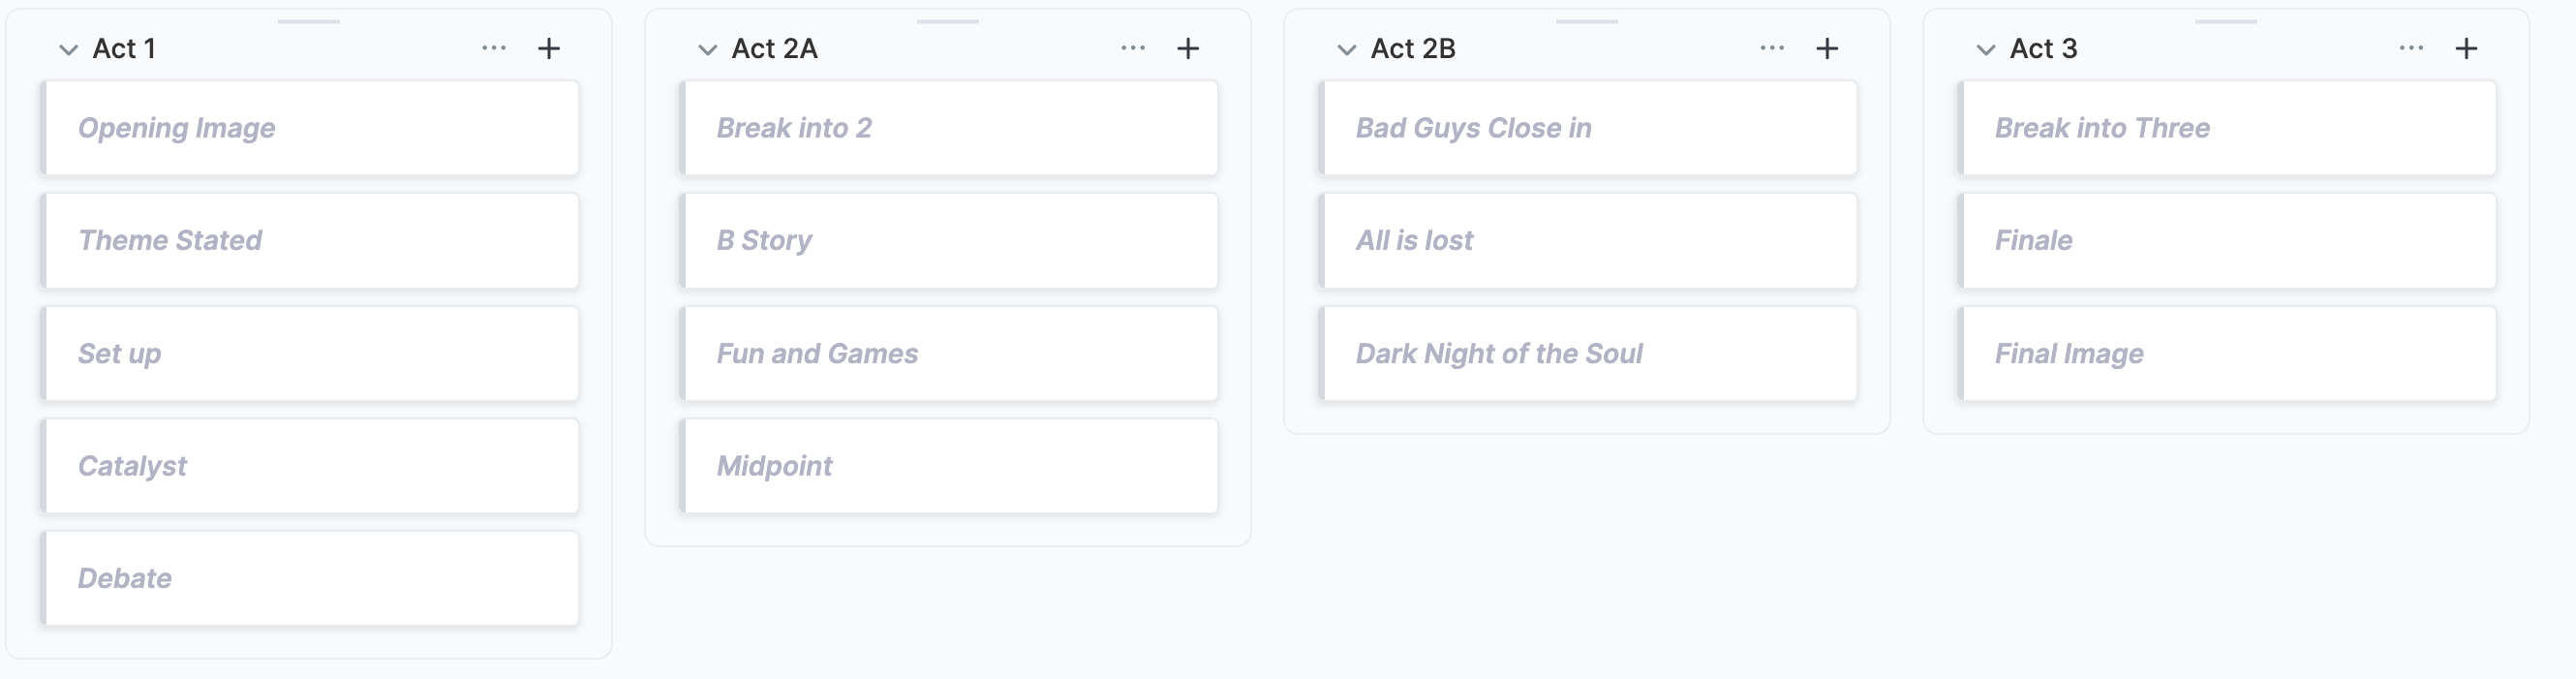The image size is (2576, 679).
Task: Add a new card to Act 3
Action: (2465, 48)
